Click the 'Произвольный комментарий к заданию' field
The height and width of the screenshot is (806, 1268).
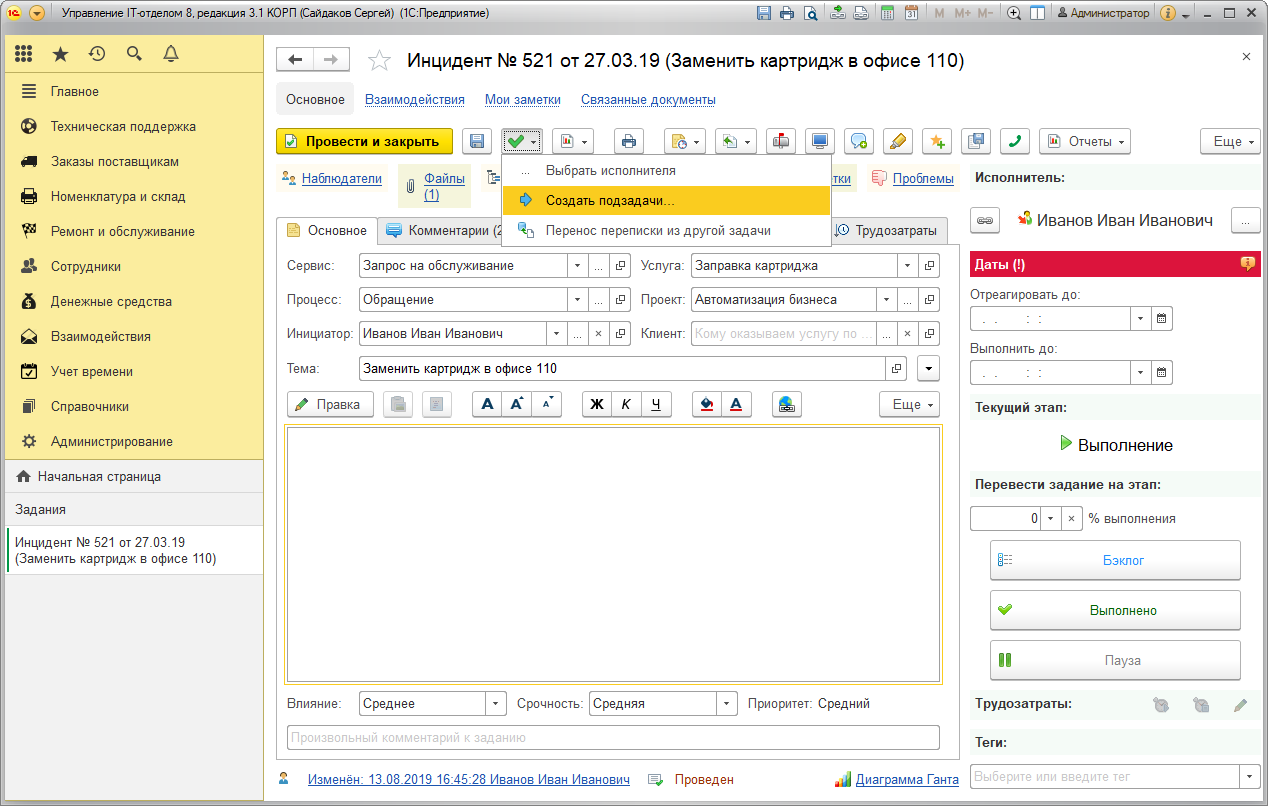[x=613, y=738]
